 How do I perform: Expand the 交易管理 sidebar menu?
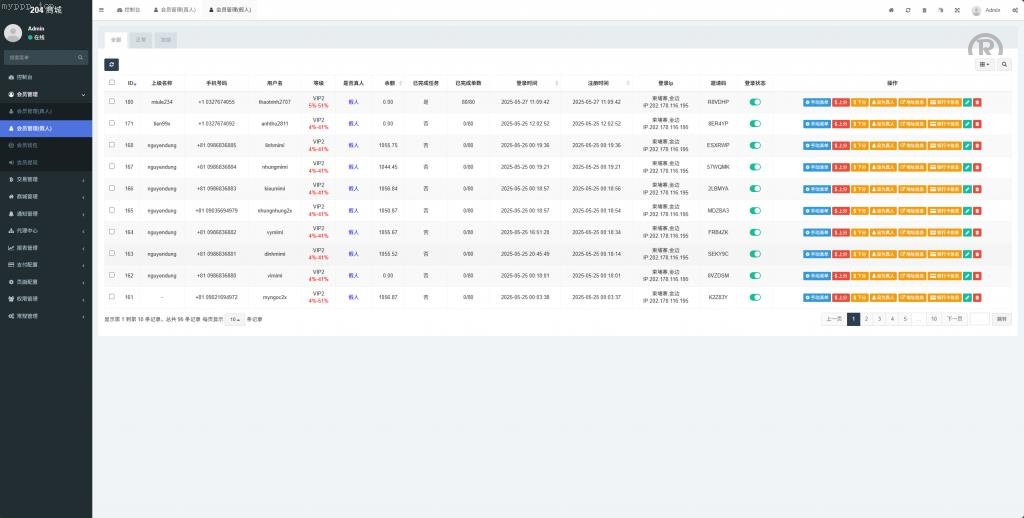(46, 180)
